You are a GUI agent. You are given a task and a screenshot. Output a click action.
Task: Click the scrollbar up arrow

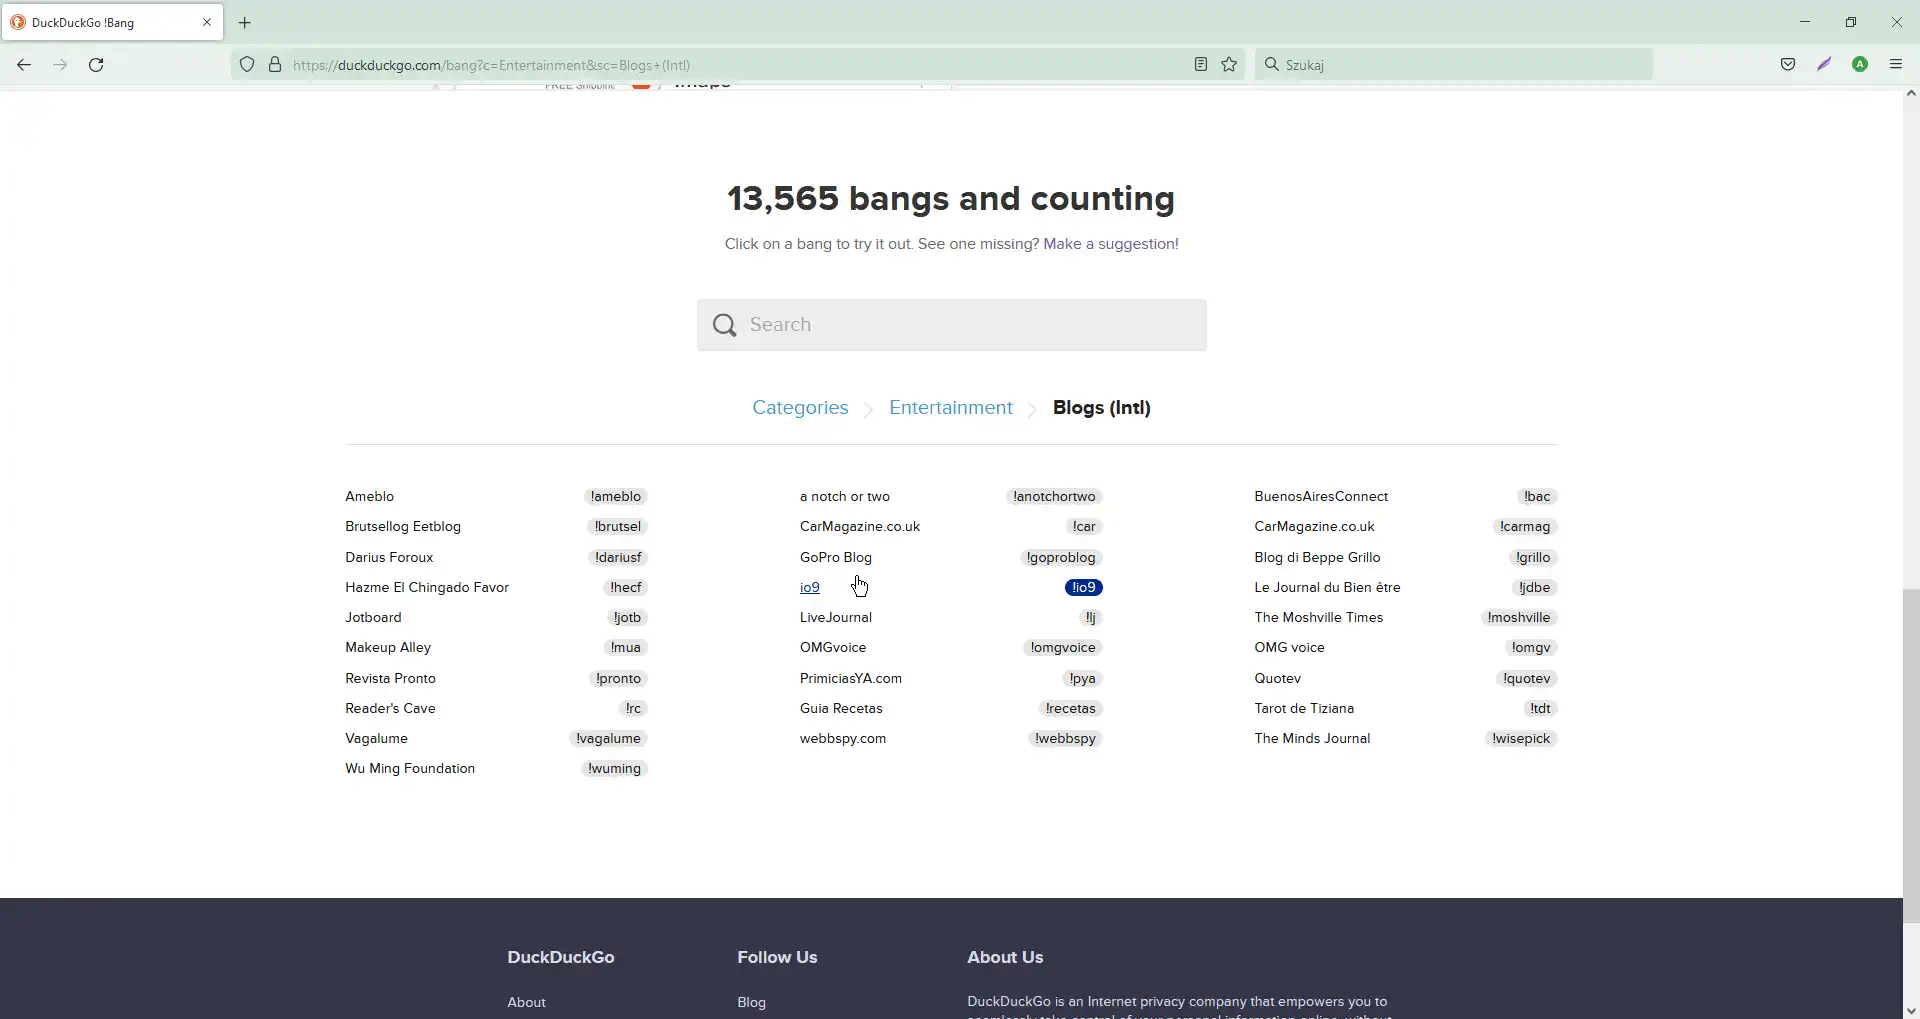[1911, 94]
